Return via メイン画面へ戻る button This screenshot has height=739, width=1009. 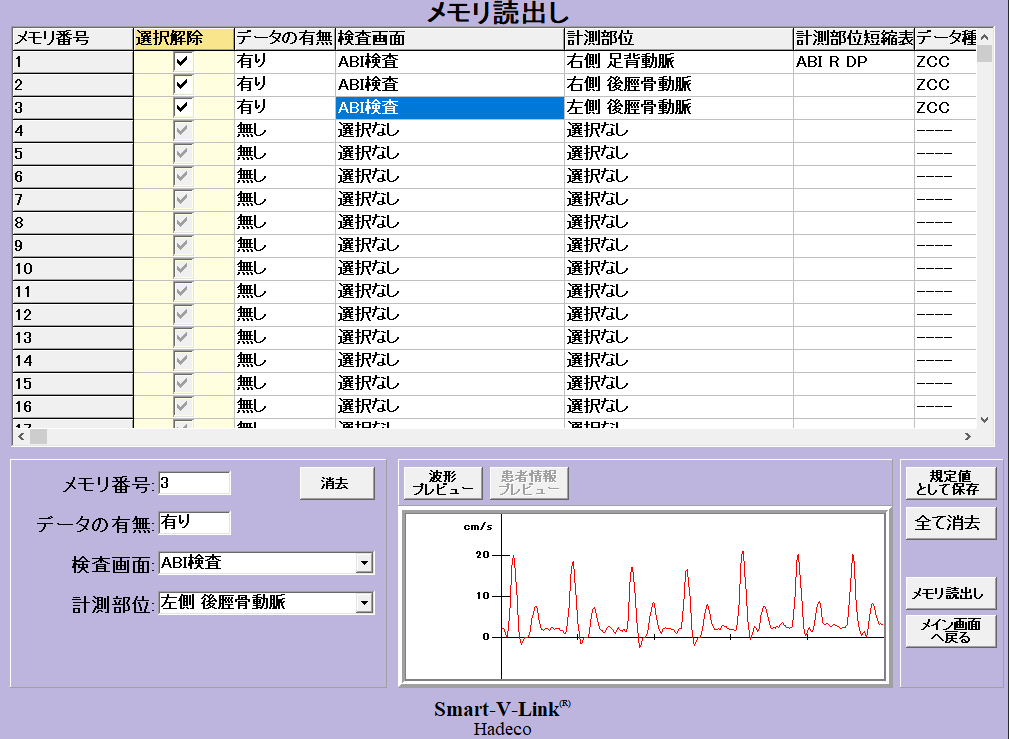coord(949,631)
